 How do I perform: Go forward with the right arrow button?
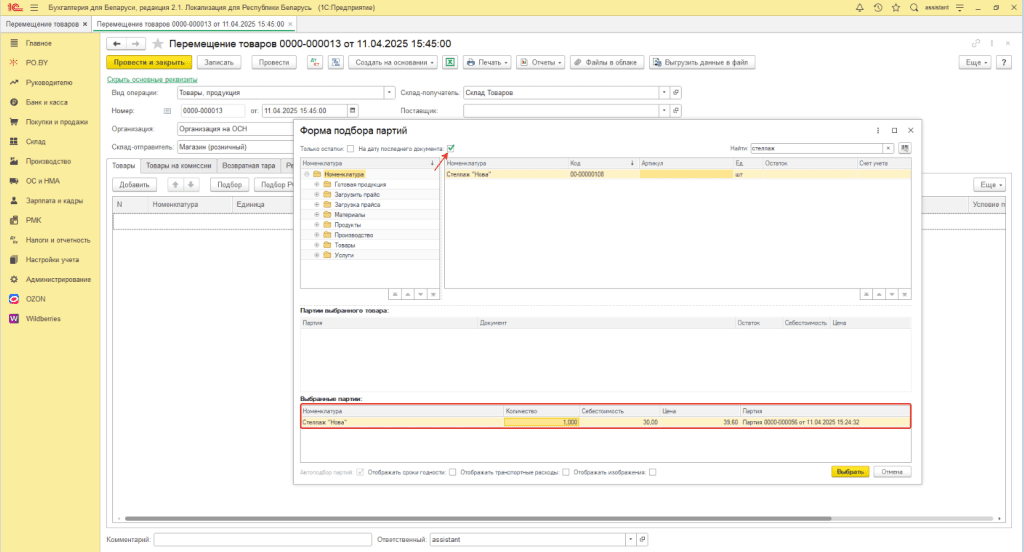[135, 44]
